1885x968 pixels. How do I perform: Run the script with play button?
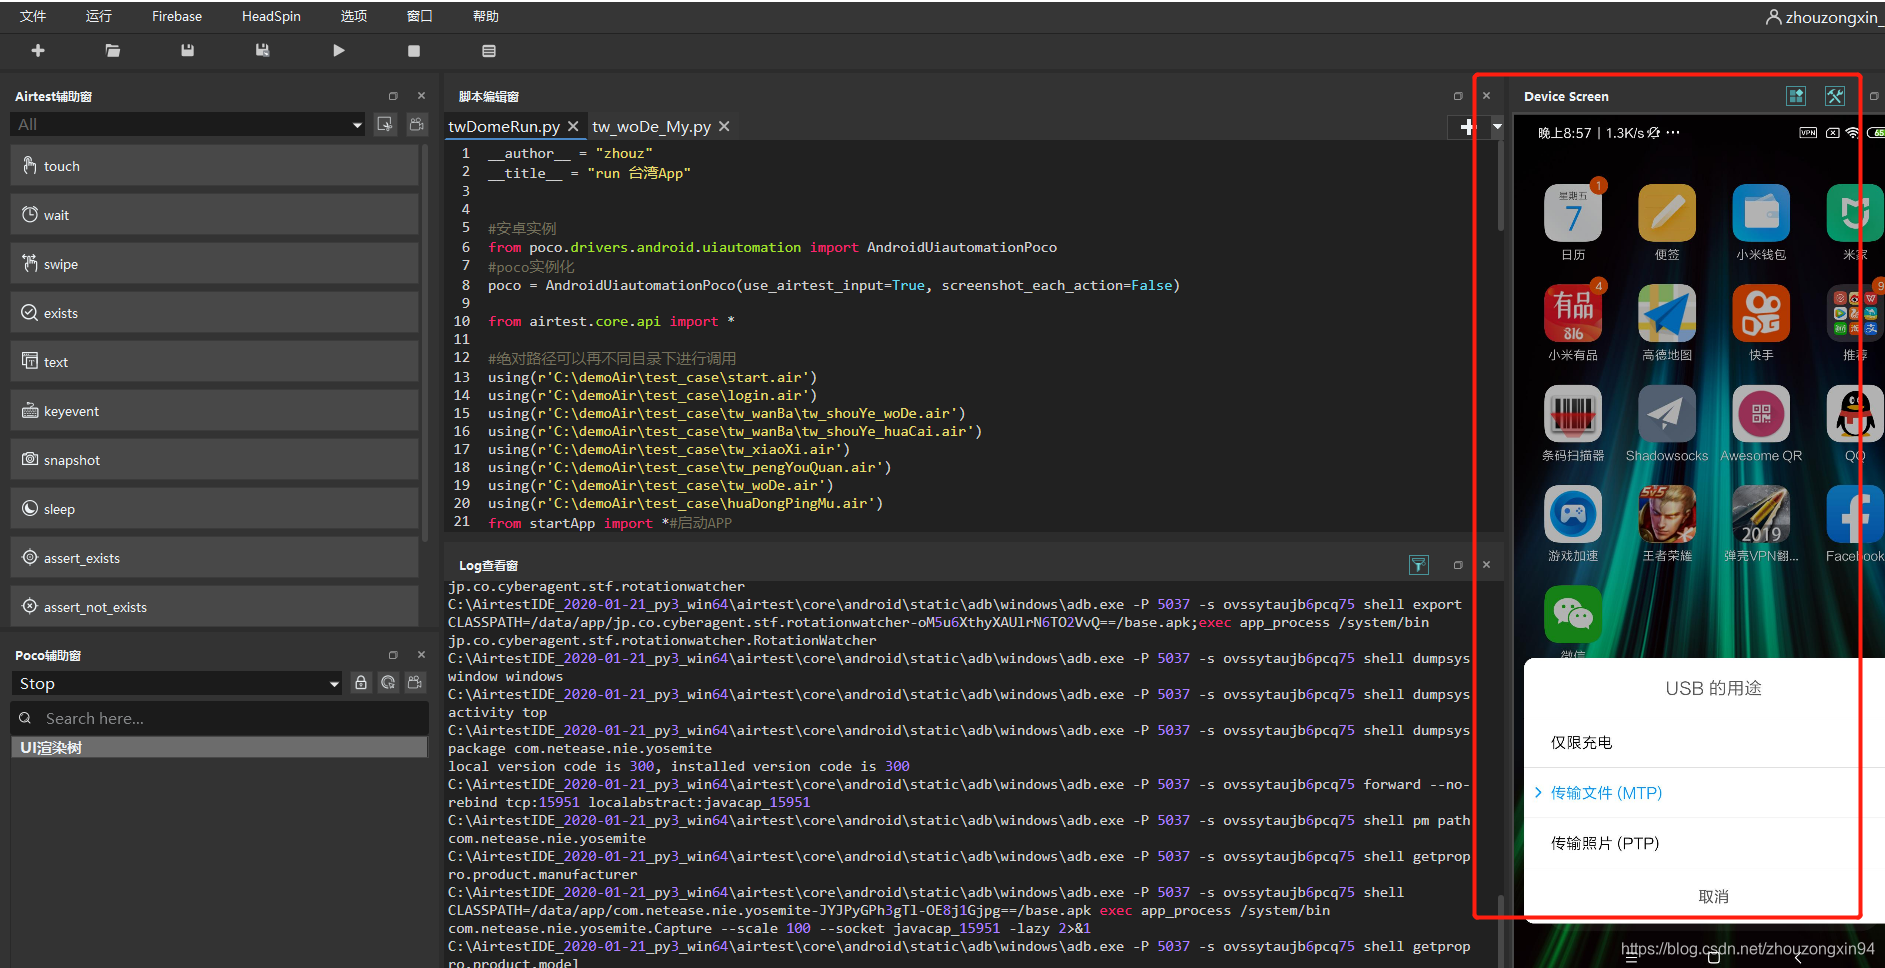(x=339, y=50)
